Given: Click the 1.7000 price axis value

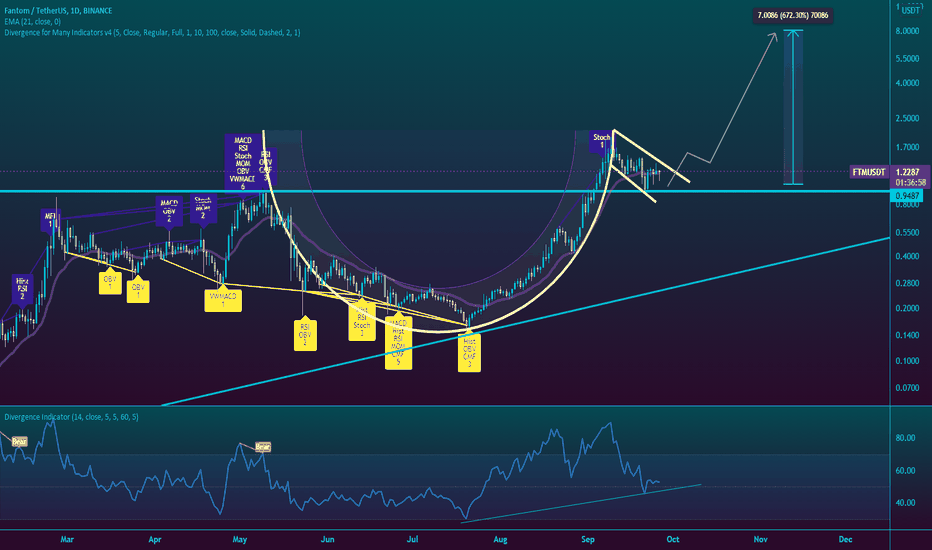Looking at the screenshot, I should [x=907, y=147].
